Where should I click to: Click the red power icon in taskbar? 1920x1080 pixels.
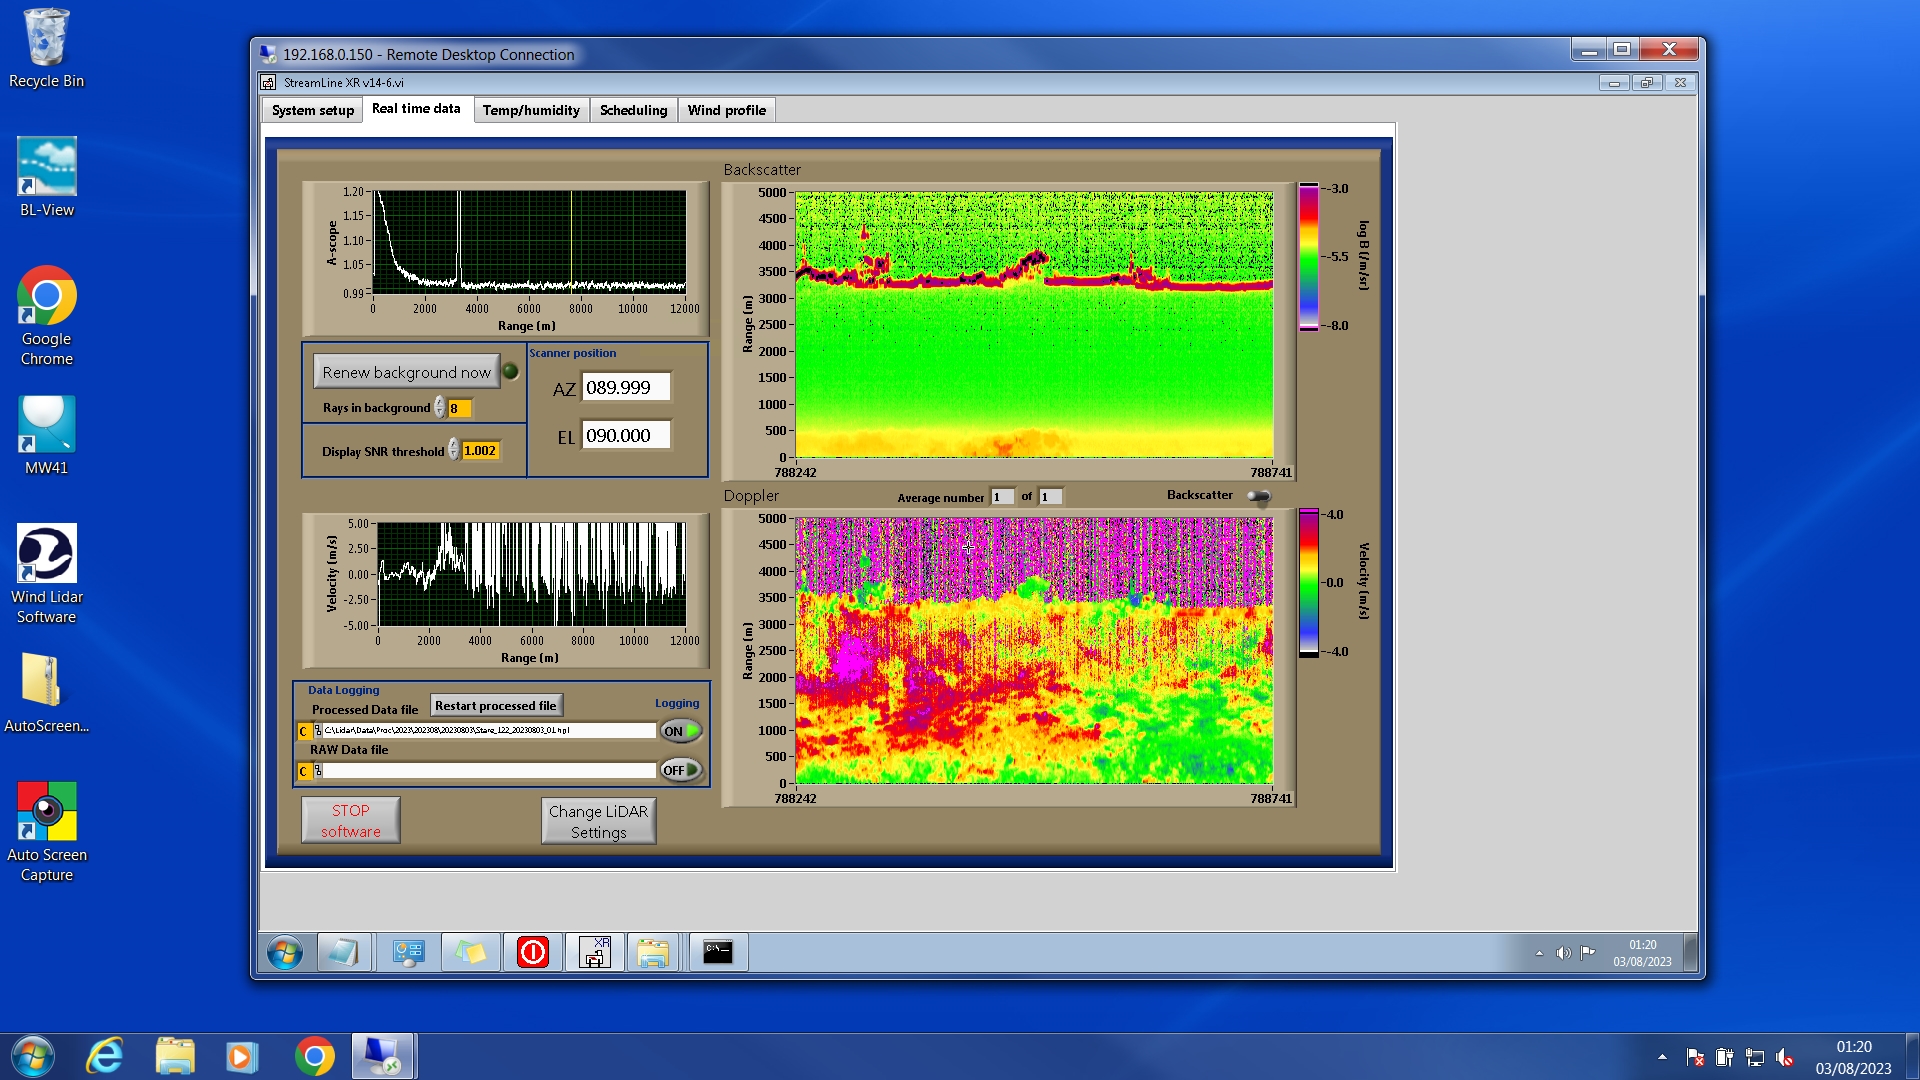pyautogui.click(x=533, y=953)
